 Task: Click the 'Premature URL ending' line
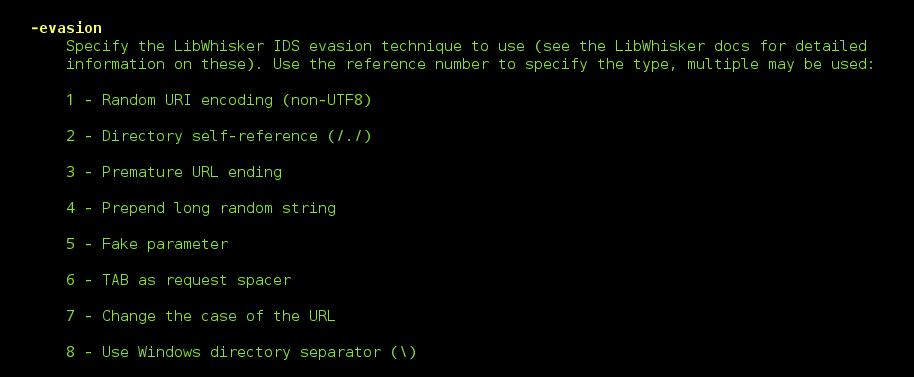(192, 172)
